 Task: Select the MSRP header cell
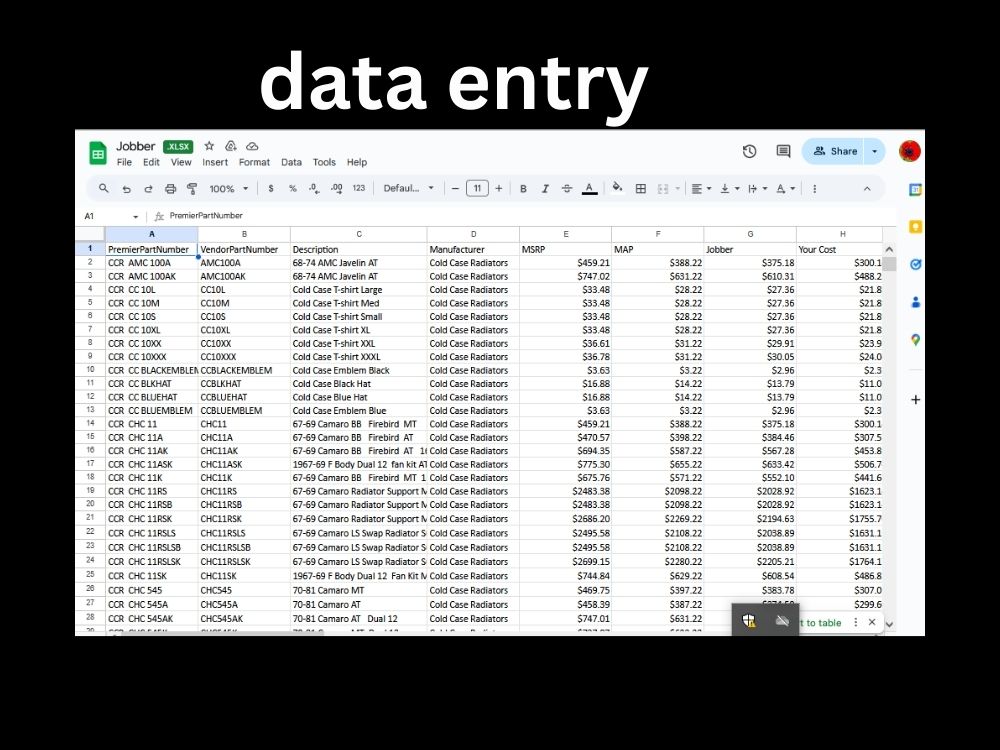(565, 249)
